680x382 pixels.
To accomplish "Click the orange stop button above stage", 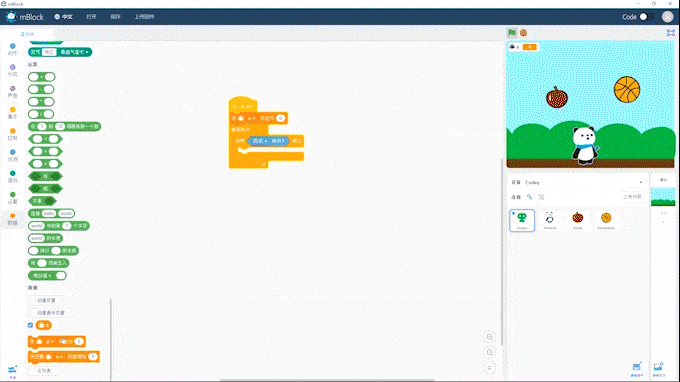I will point(523,33).
